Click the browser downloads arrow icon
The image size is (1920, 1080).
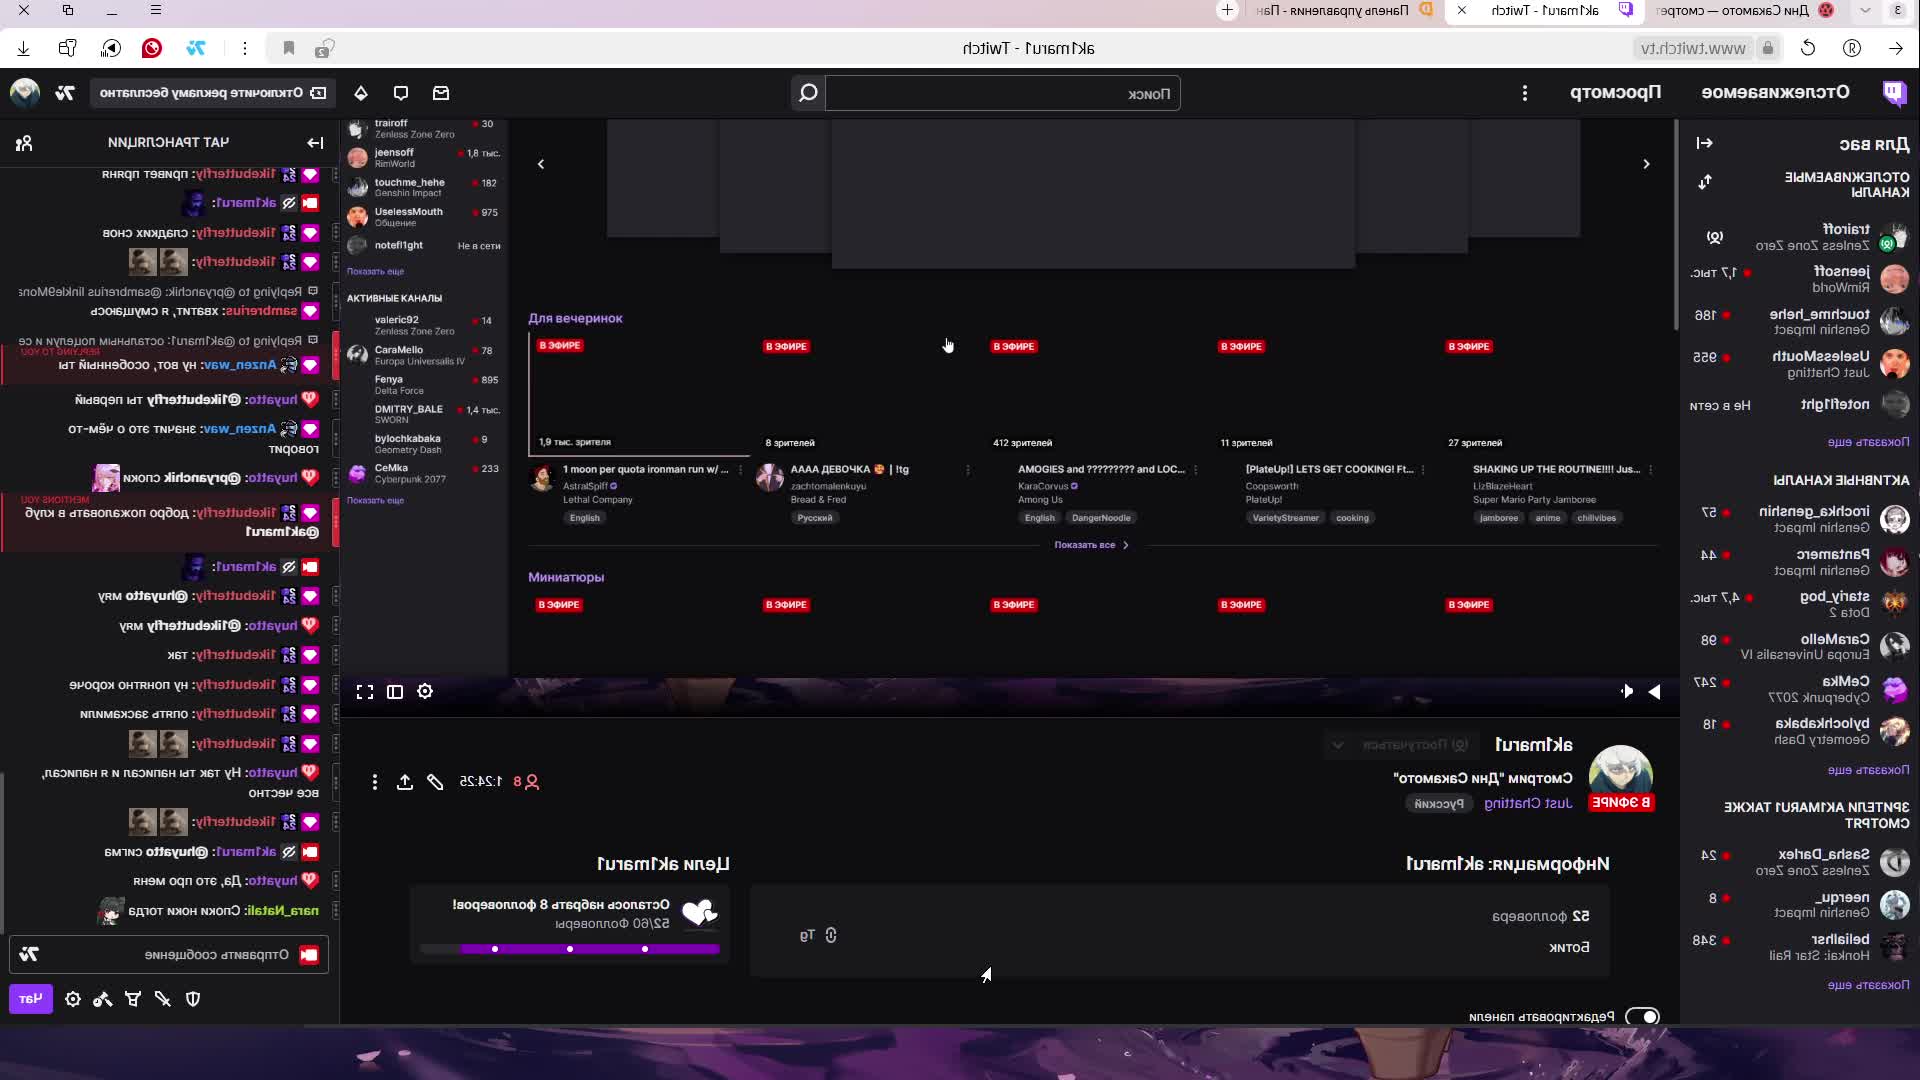(24, 48)
